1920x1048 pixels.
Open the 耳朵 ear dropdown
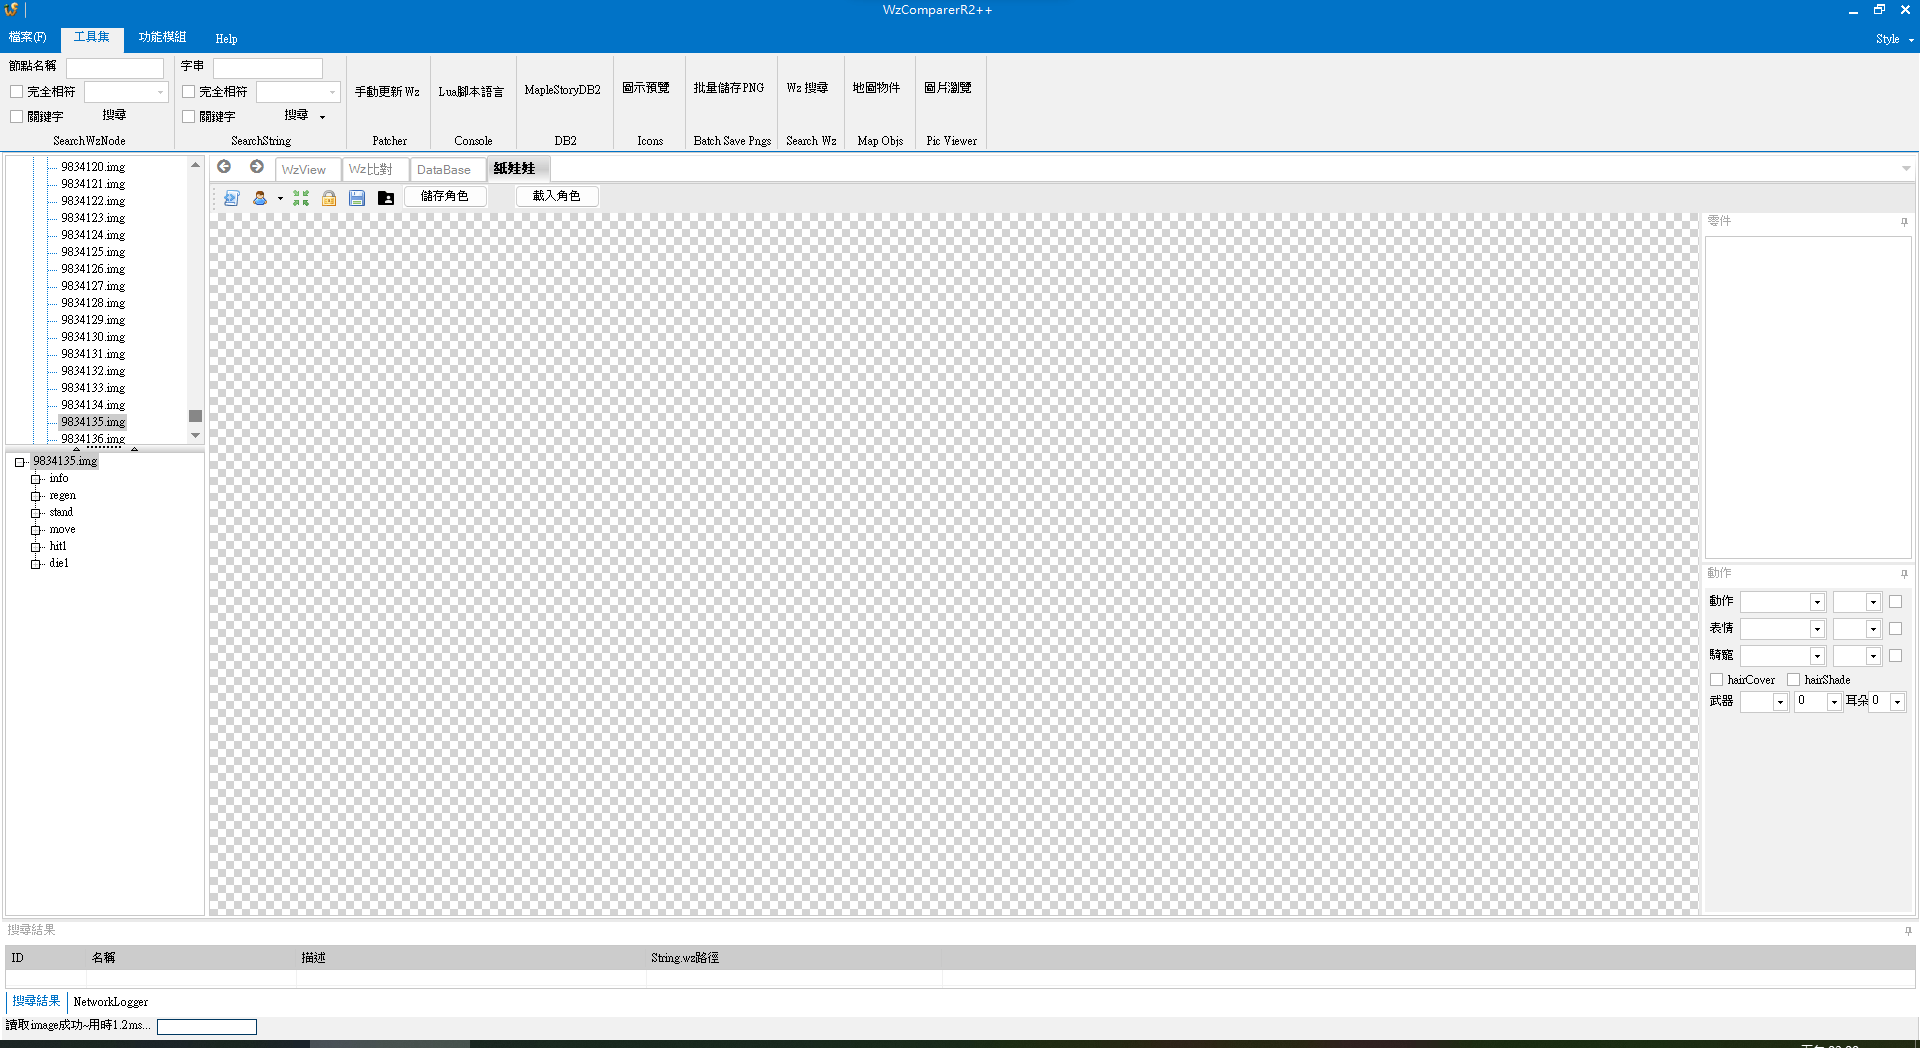click(1897, 702)
